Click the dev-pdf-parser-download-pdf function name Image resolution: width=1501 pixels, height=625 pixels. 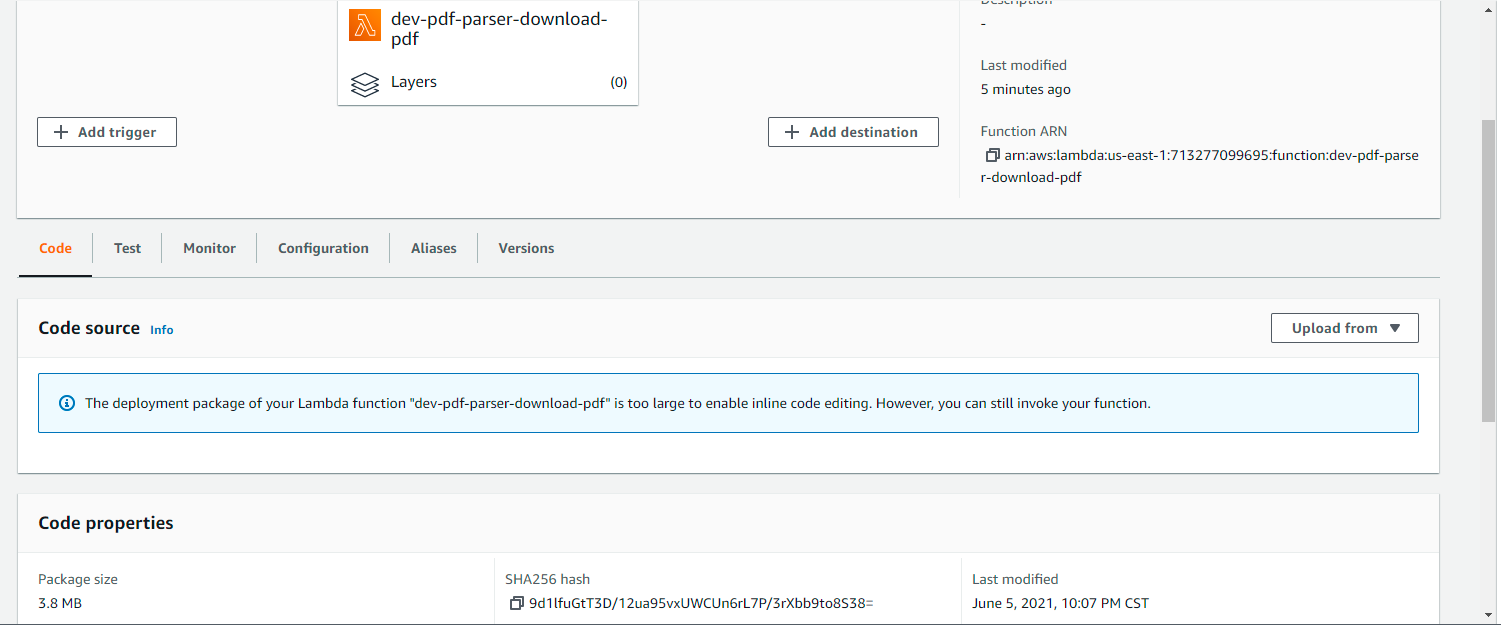499,29
